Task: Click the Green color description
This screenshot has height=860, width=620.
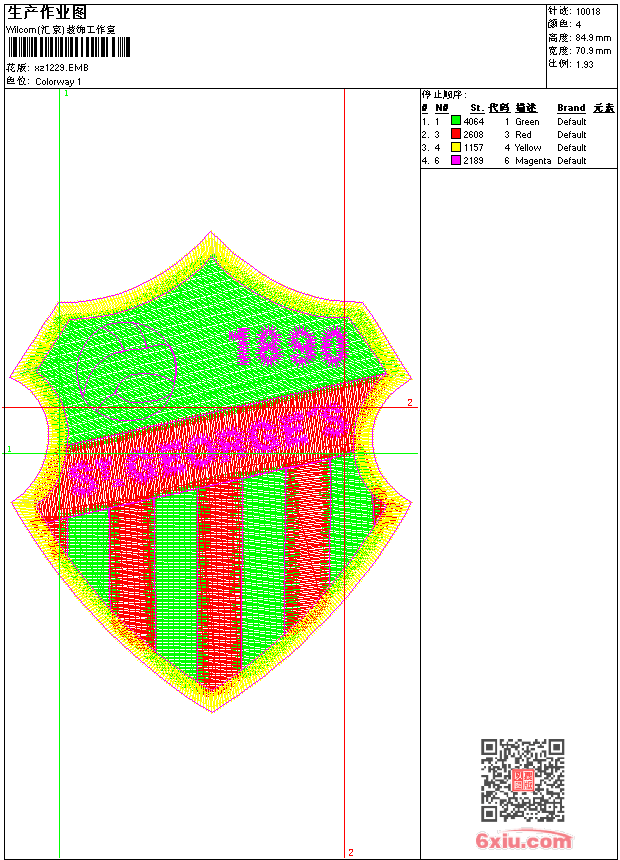Action: click(x=527, y=121)
